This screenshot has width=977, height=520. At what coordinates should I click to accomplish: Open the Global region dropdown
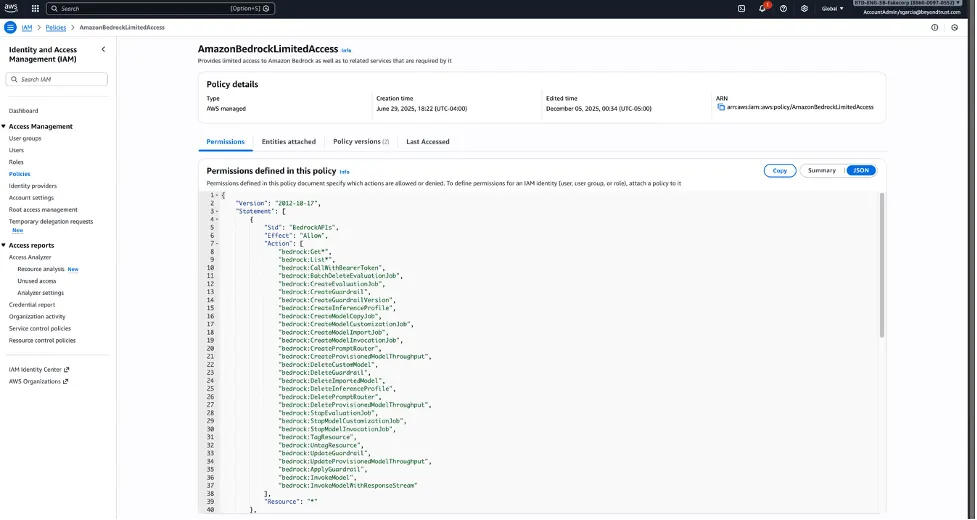click(832, 9)
